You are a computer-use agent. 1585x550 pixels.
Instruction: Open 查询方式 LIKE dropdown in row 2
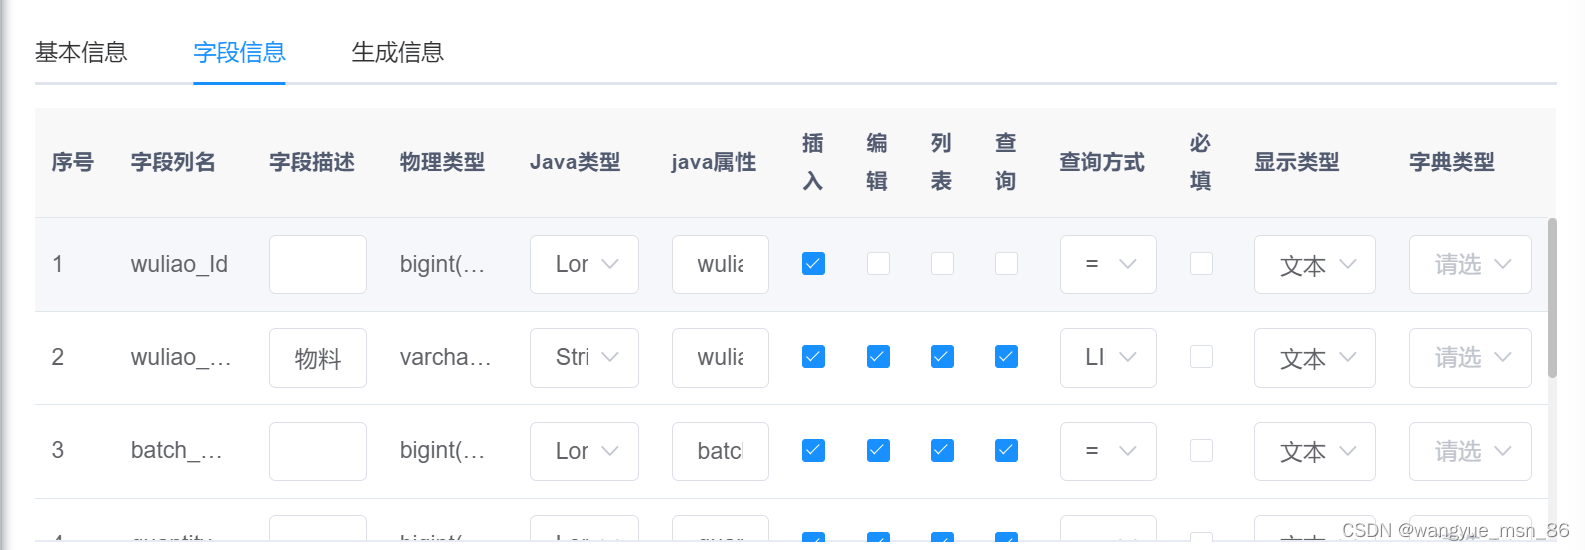[1108, 357]
